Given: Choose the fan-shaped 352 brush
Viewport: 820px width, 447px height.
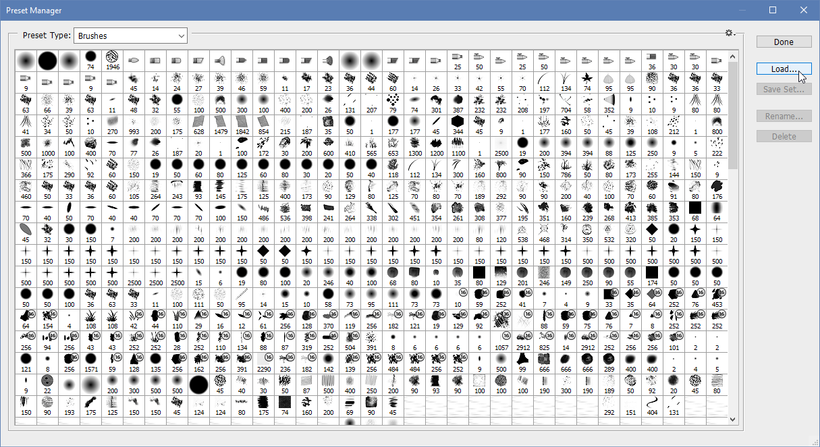Looking at the screenshot, I should click(x=609, y=104).
